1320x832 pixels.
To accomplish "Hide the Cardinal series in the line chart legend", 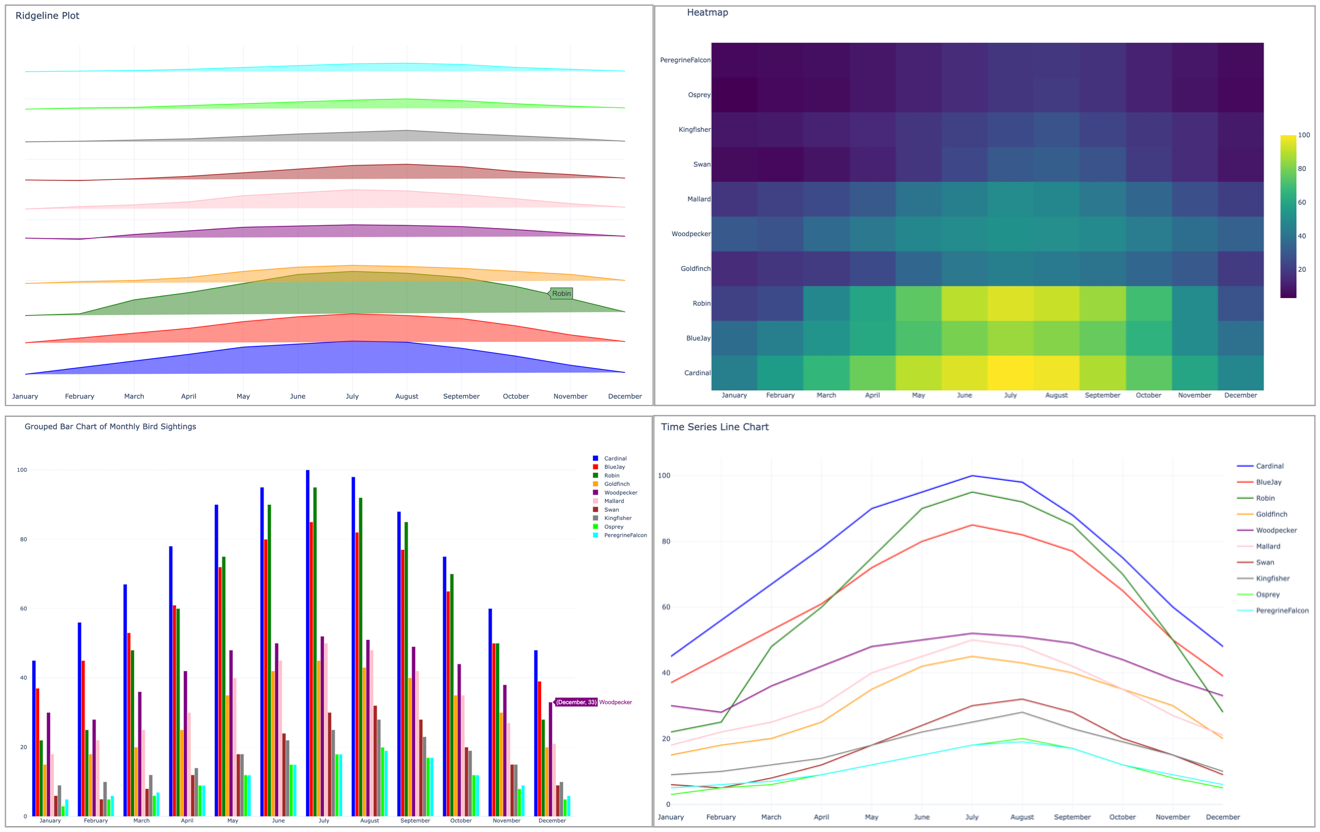I will click(1272, 465).
